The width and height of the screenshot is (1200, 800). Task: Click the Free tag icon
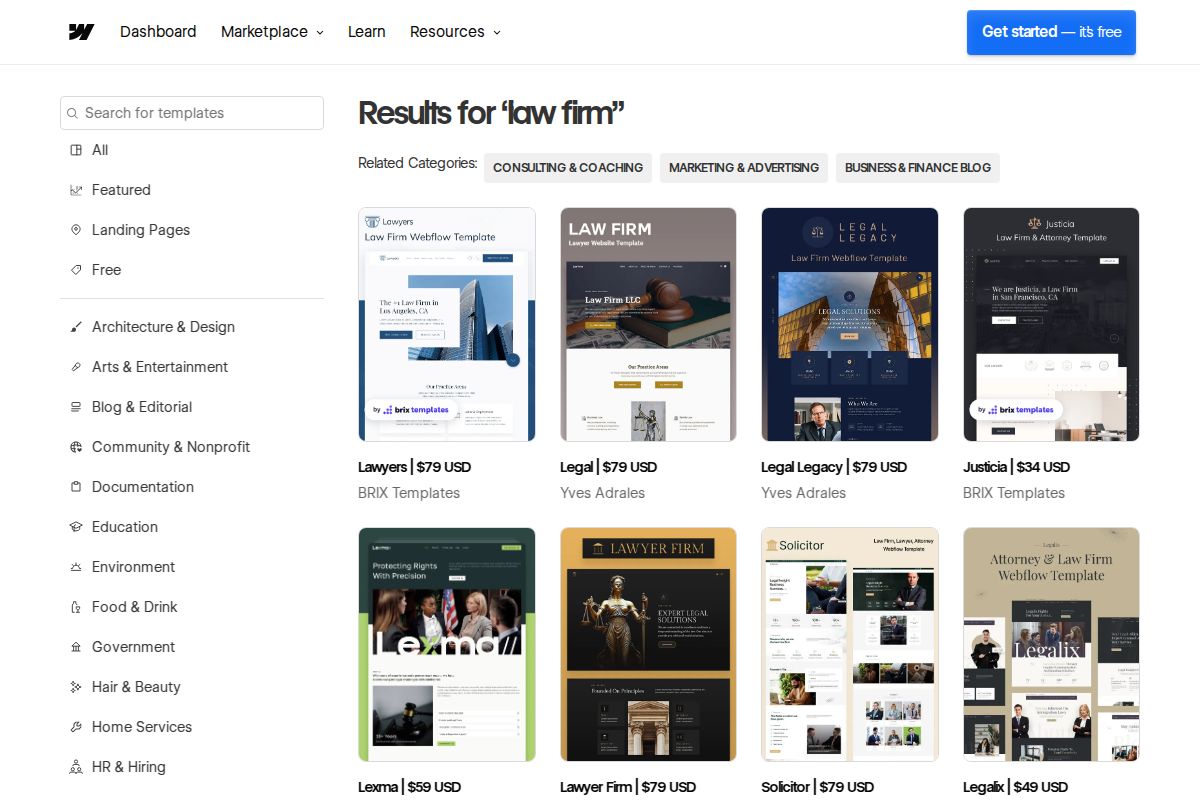76,270
